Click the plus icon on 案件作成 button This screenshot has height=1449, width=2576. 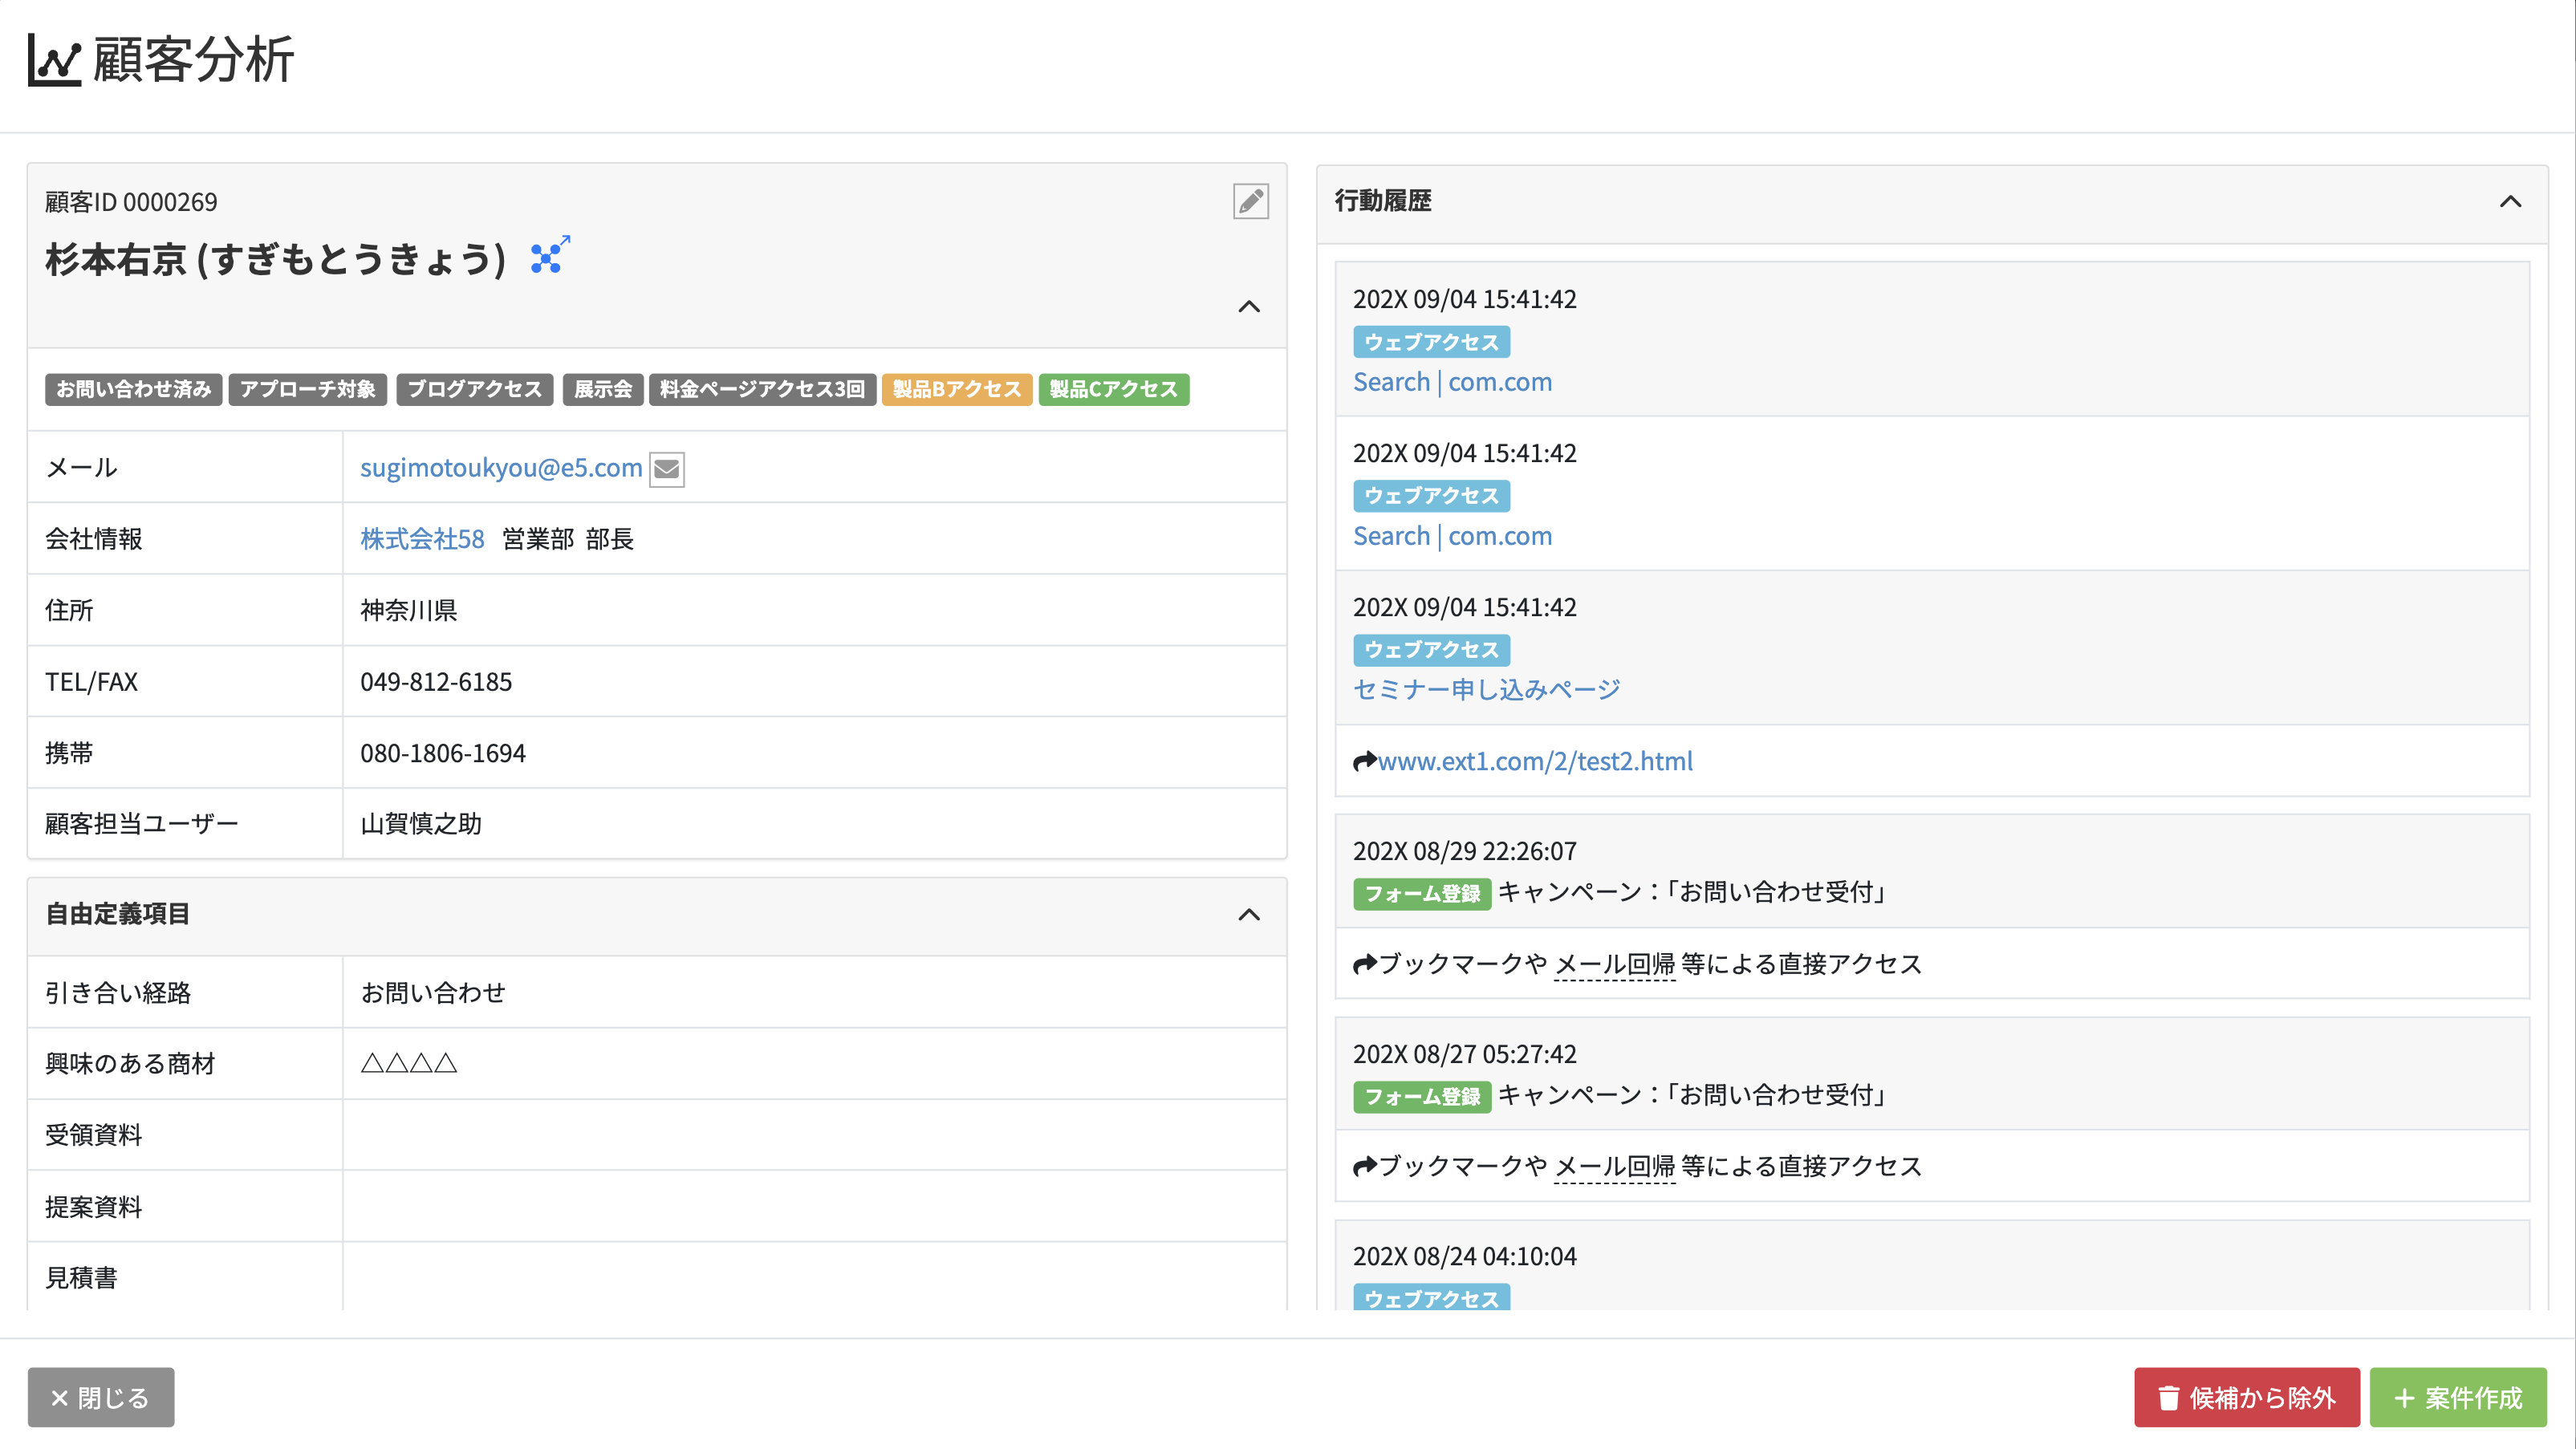2404,1398
